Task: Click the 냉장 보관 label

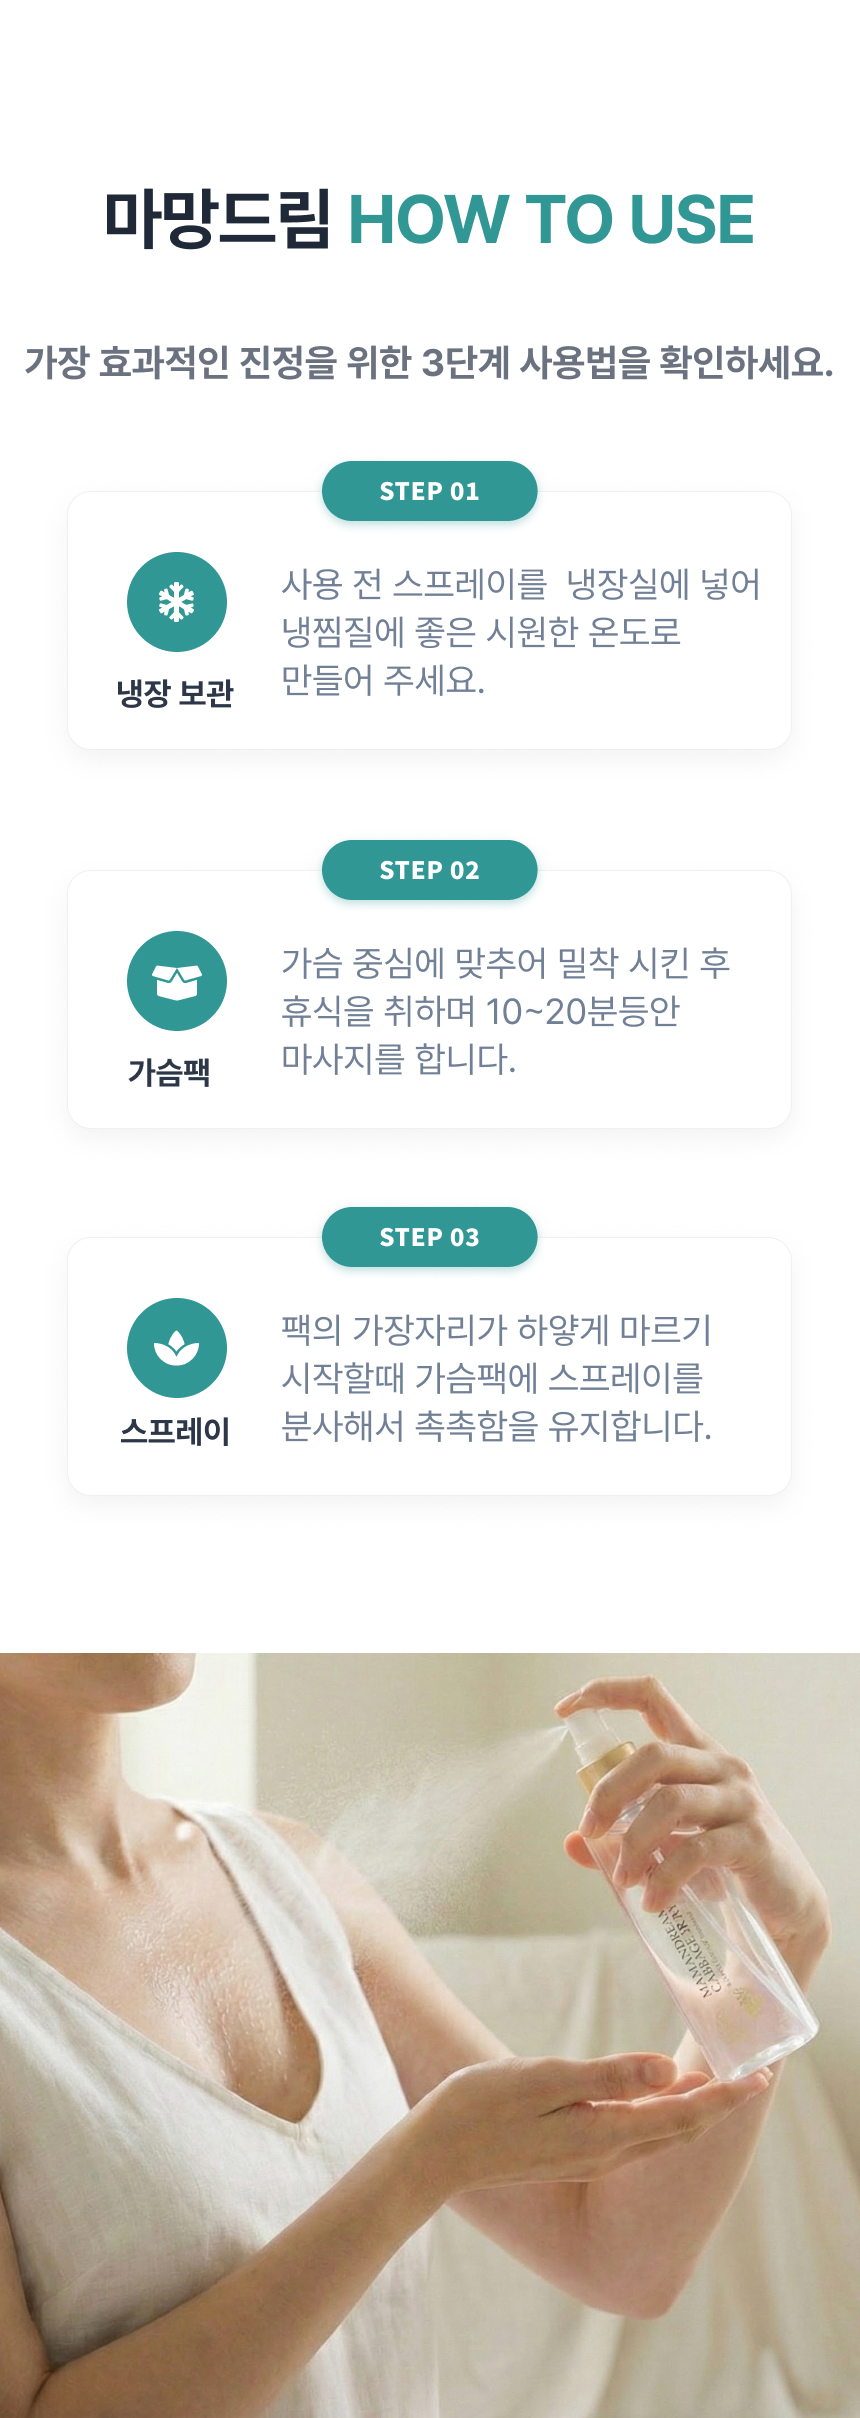Action: [x=175, y=693]
